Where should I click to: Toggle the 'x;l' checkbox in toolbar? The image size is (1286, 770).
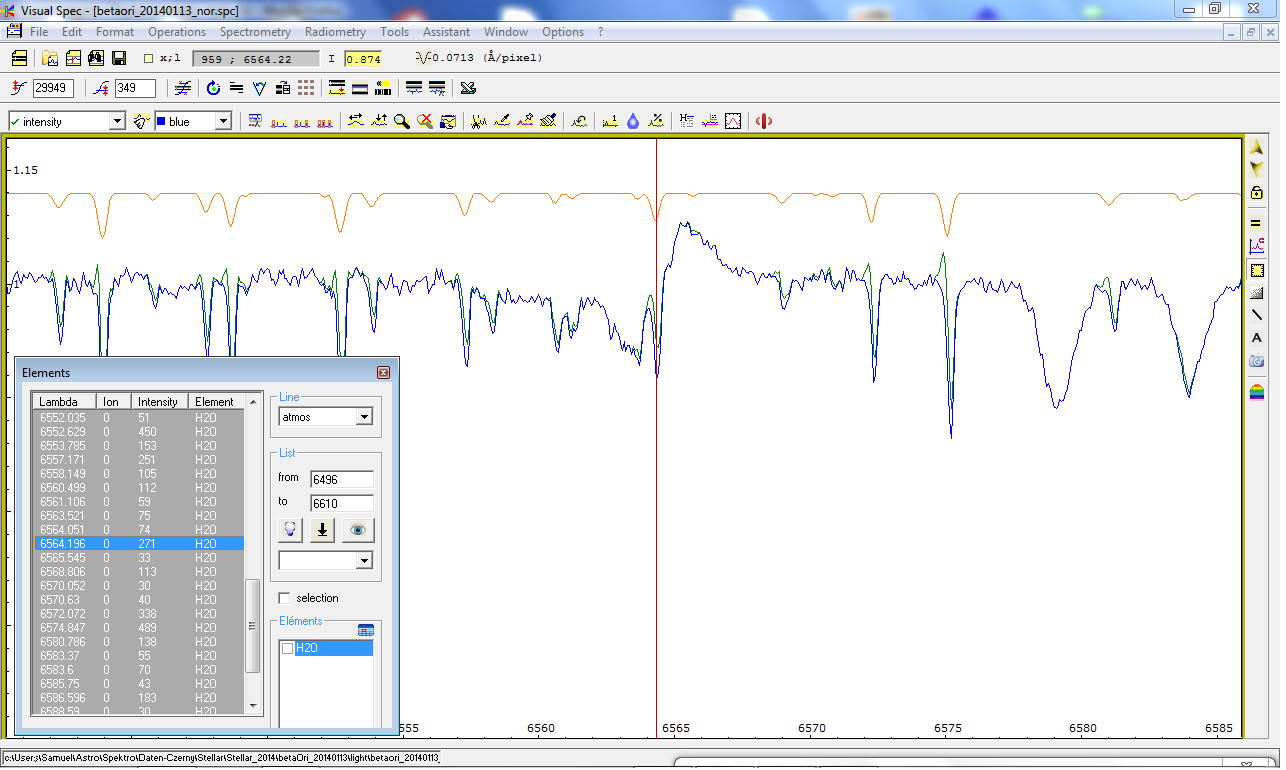[149, 58]
